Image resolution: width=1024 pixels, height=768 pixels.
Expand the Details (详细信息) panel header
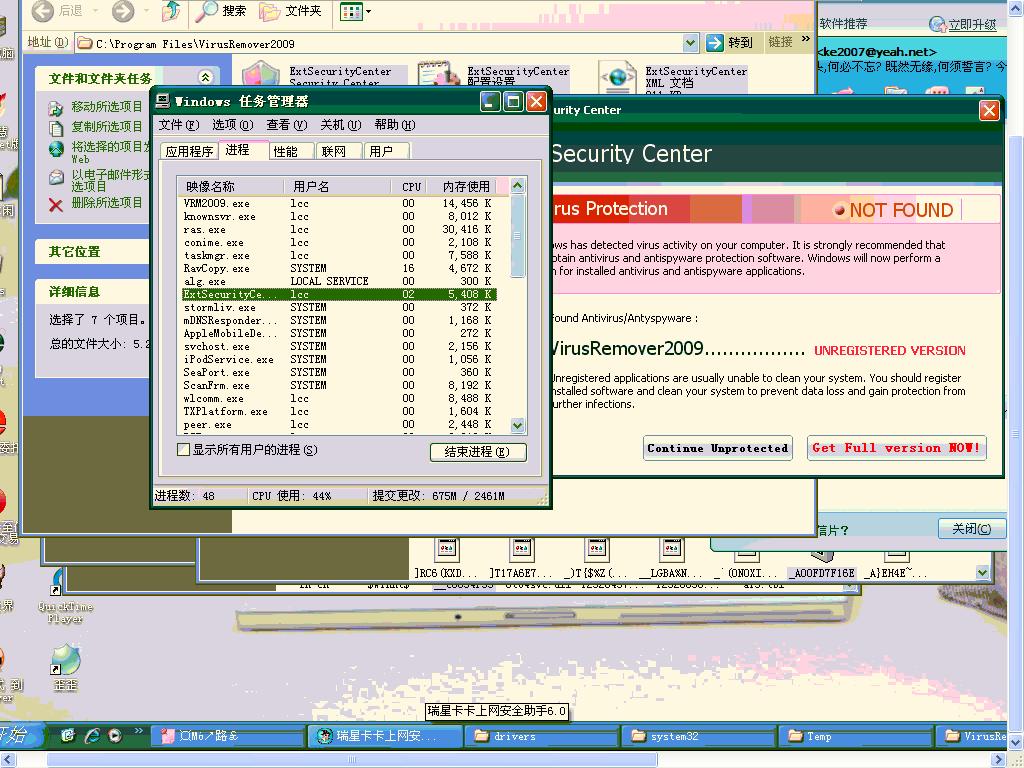pos(92,292)
